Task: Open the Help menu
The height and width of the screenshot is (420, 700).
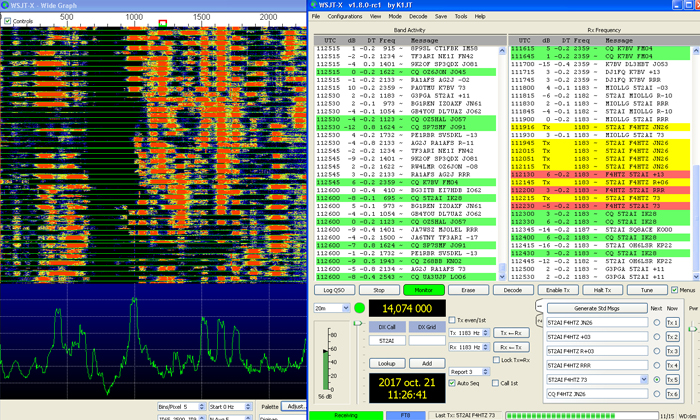Action: coord(480,17)
